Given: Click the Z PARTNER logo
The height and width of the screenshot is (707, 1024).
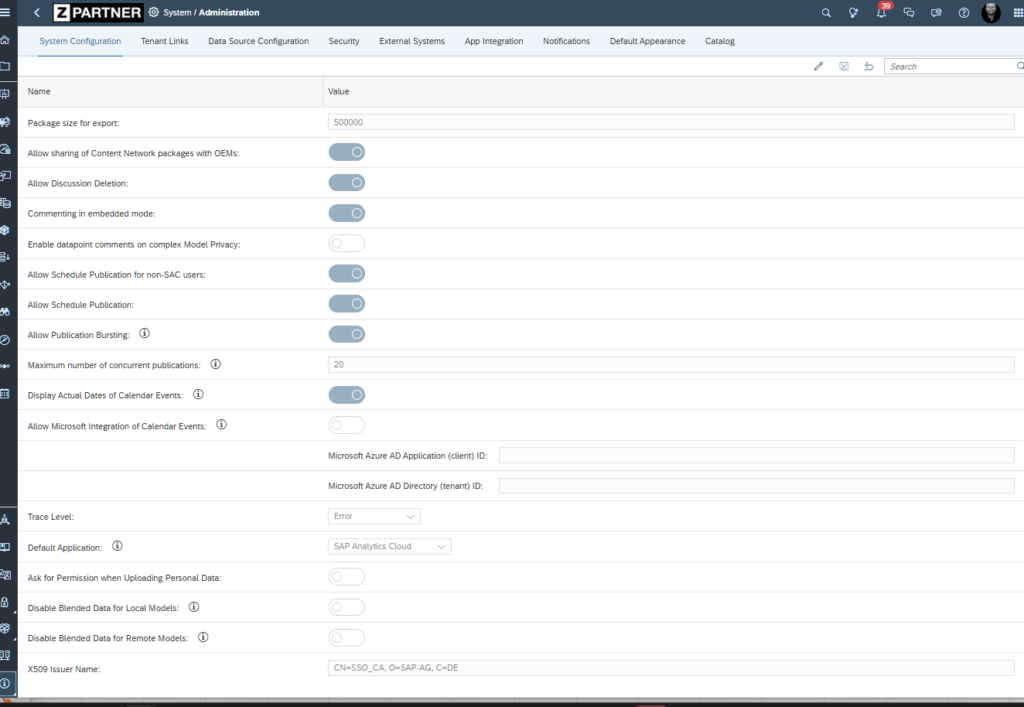Looking at the screenshot, I should point(97,13).
